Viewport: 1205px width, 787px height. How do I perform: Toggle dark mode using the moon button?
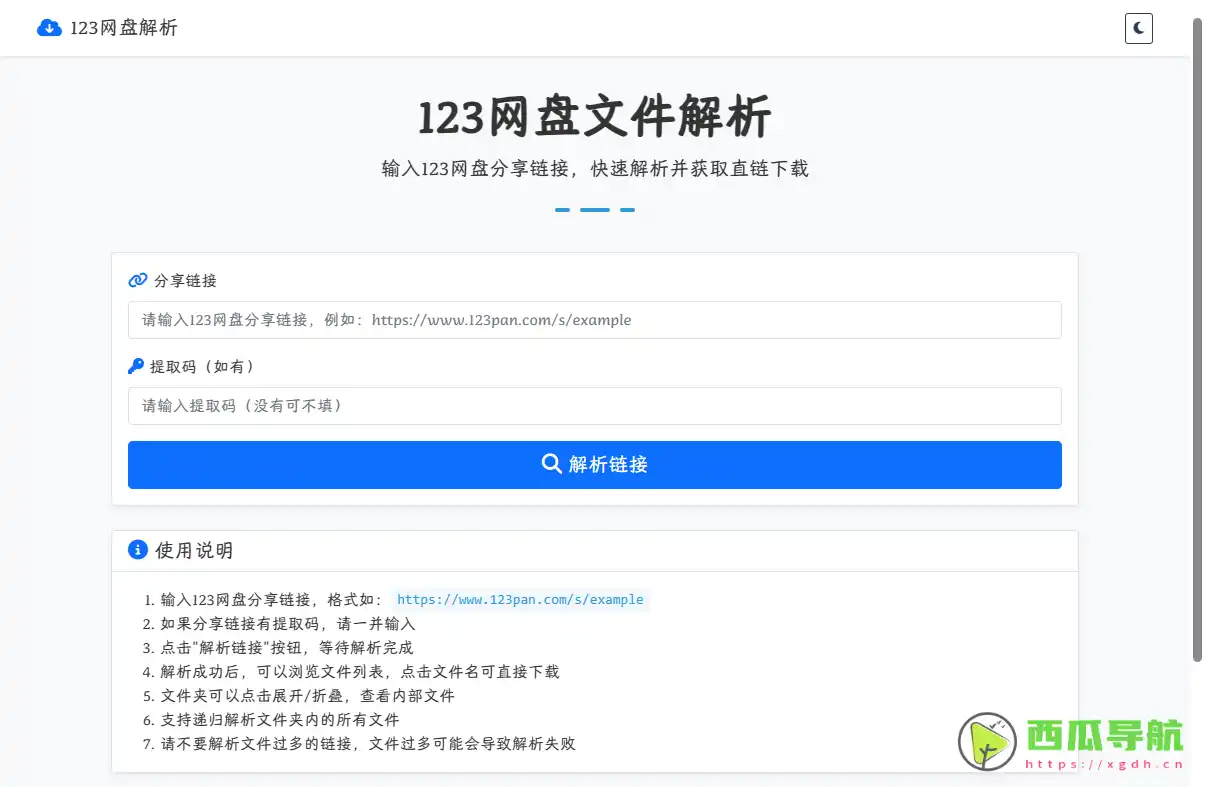[1138, 28]
